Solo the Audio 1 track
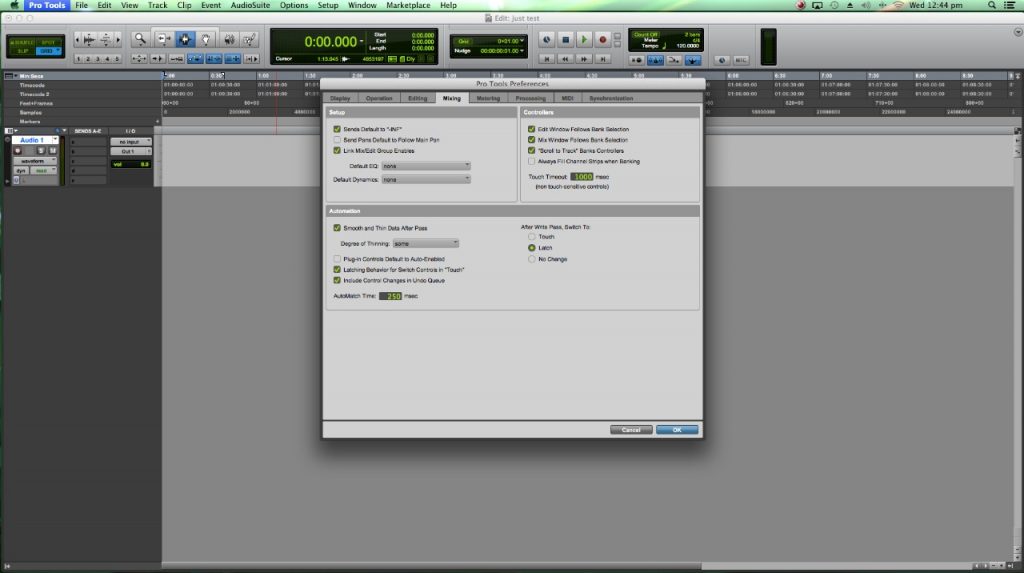 click(40, 150)
